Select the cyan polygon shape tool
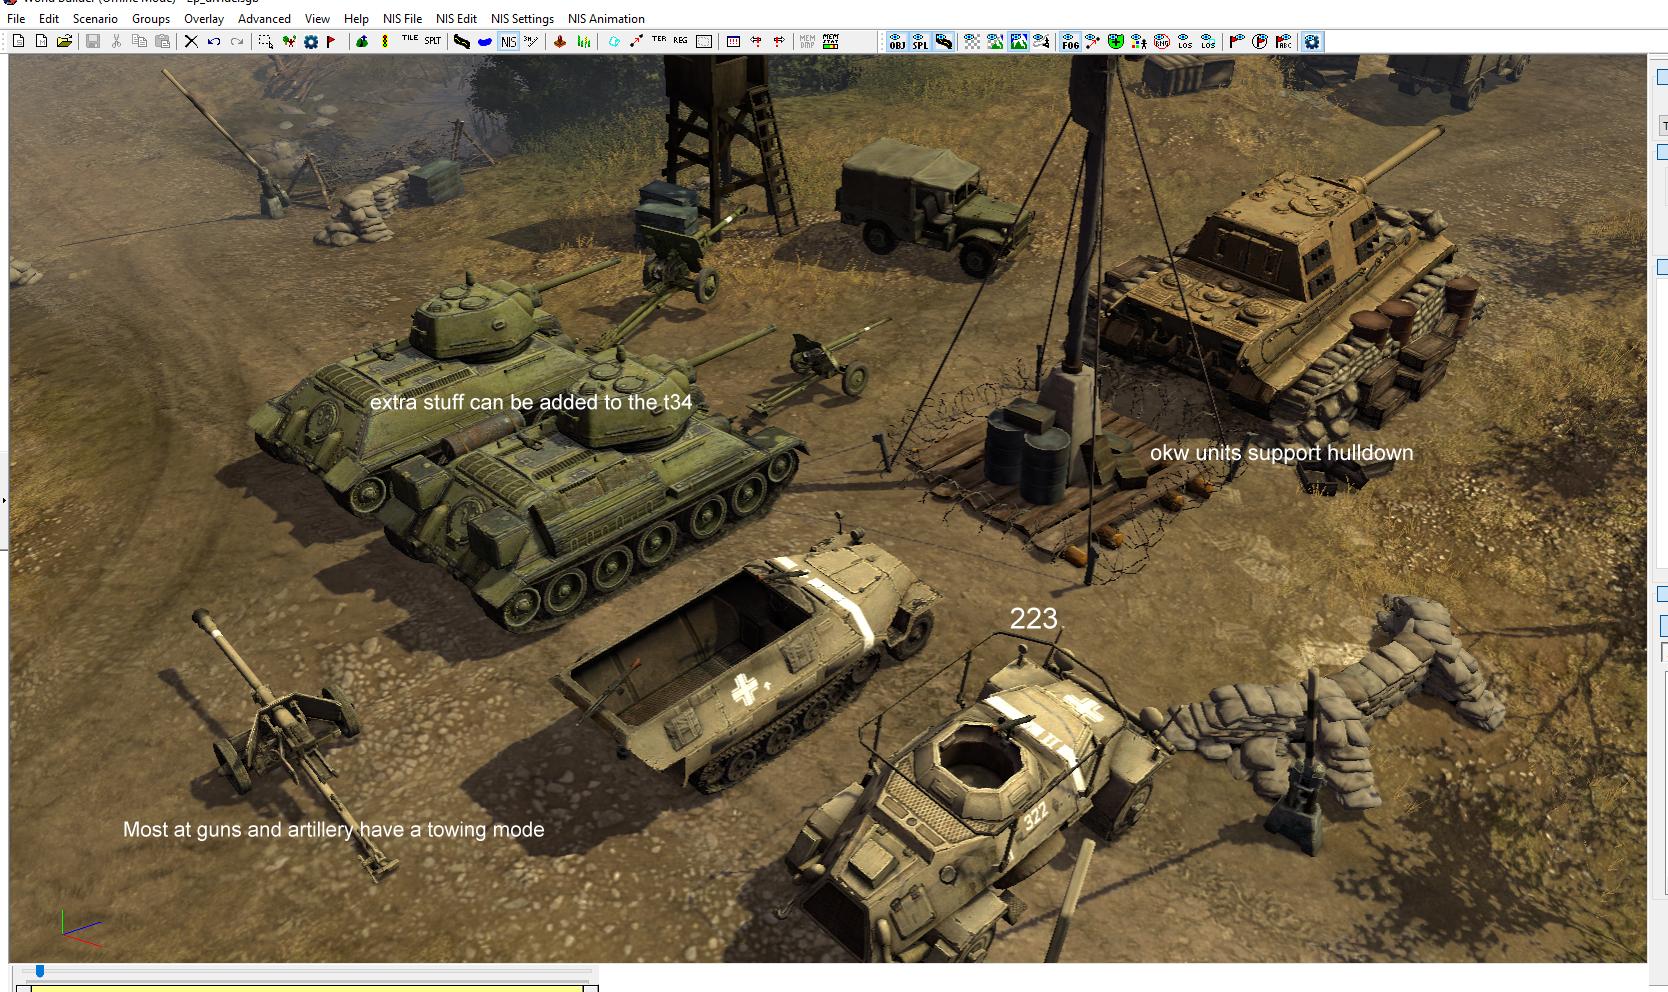The image size is (1668, 992). coord(614,41)
